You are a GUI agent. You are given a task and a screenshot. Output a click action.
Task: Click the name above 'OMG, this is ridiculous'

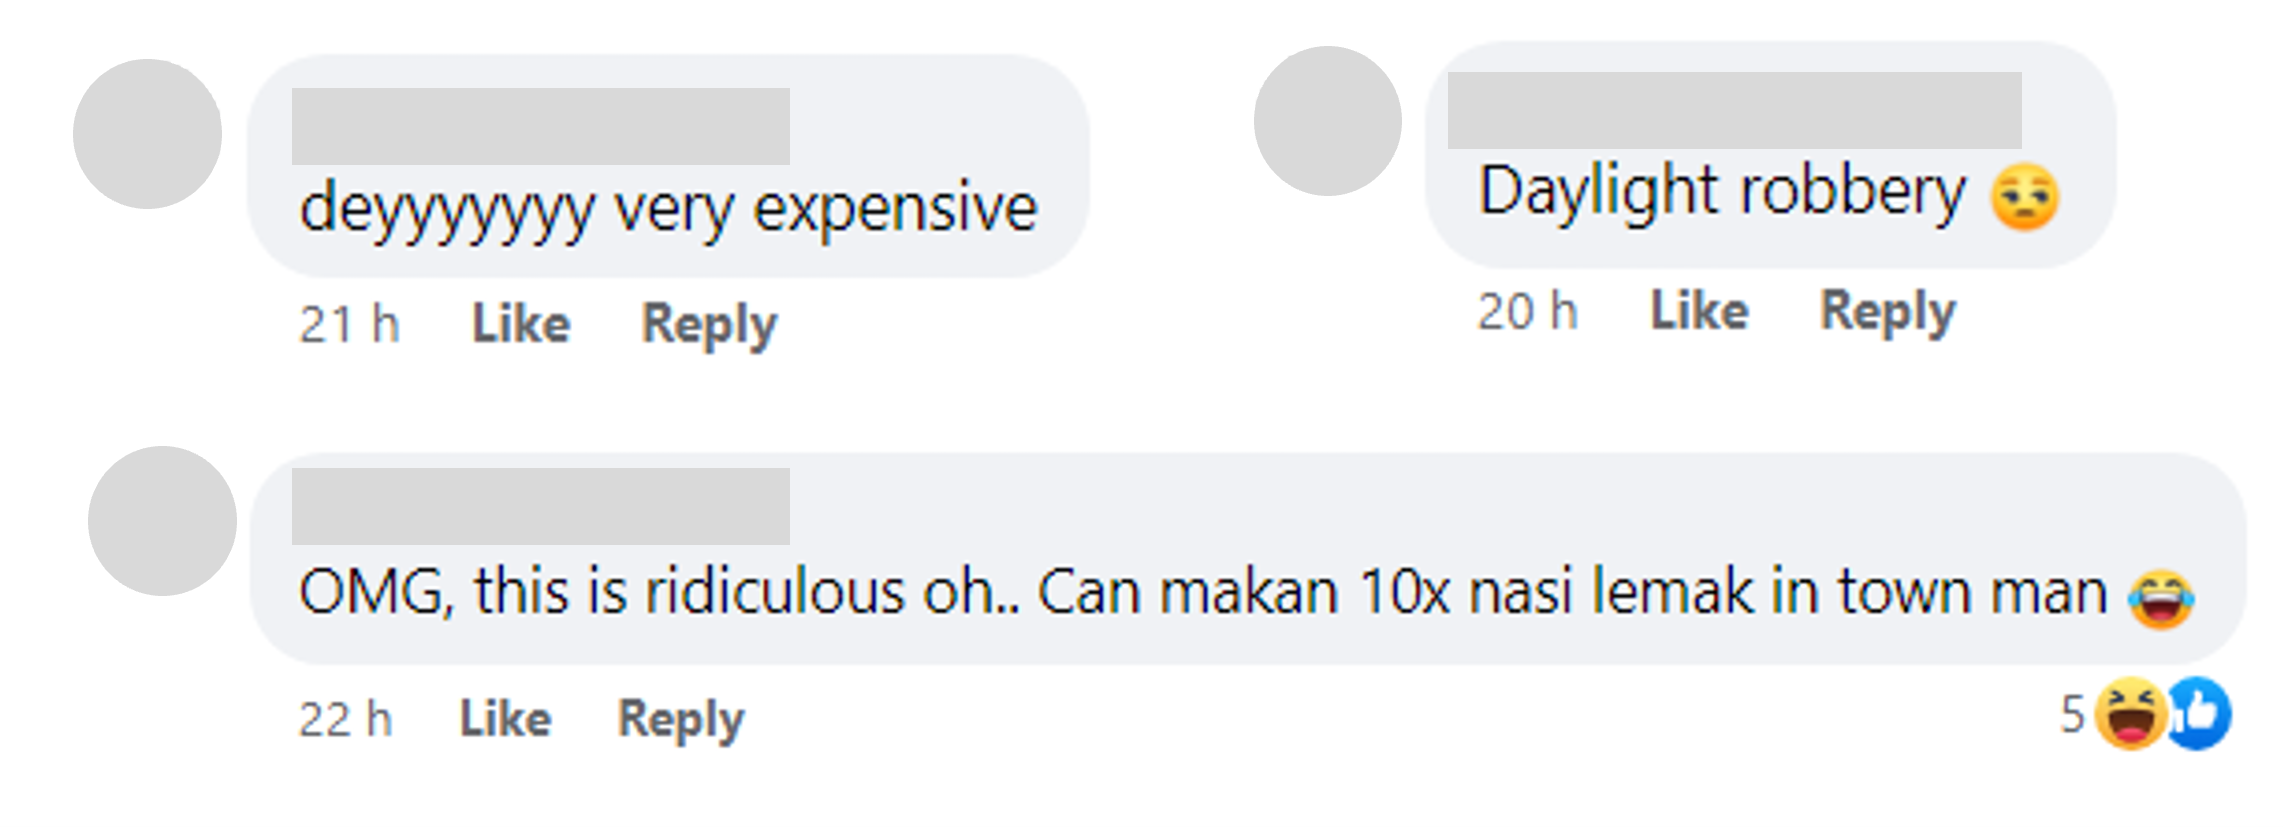pos(540,506)
